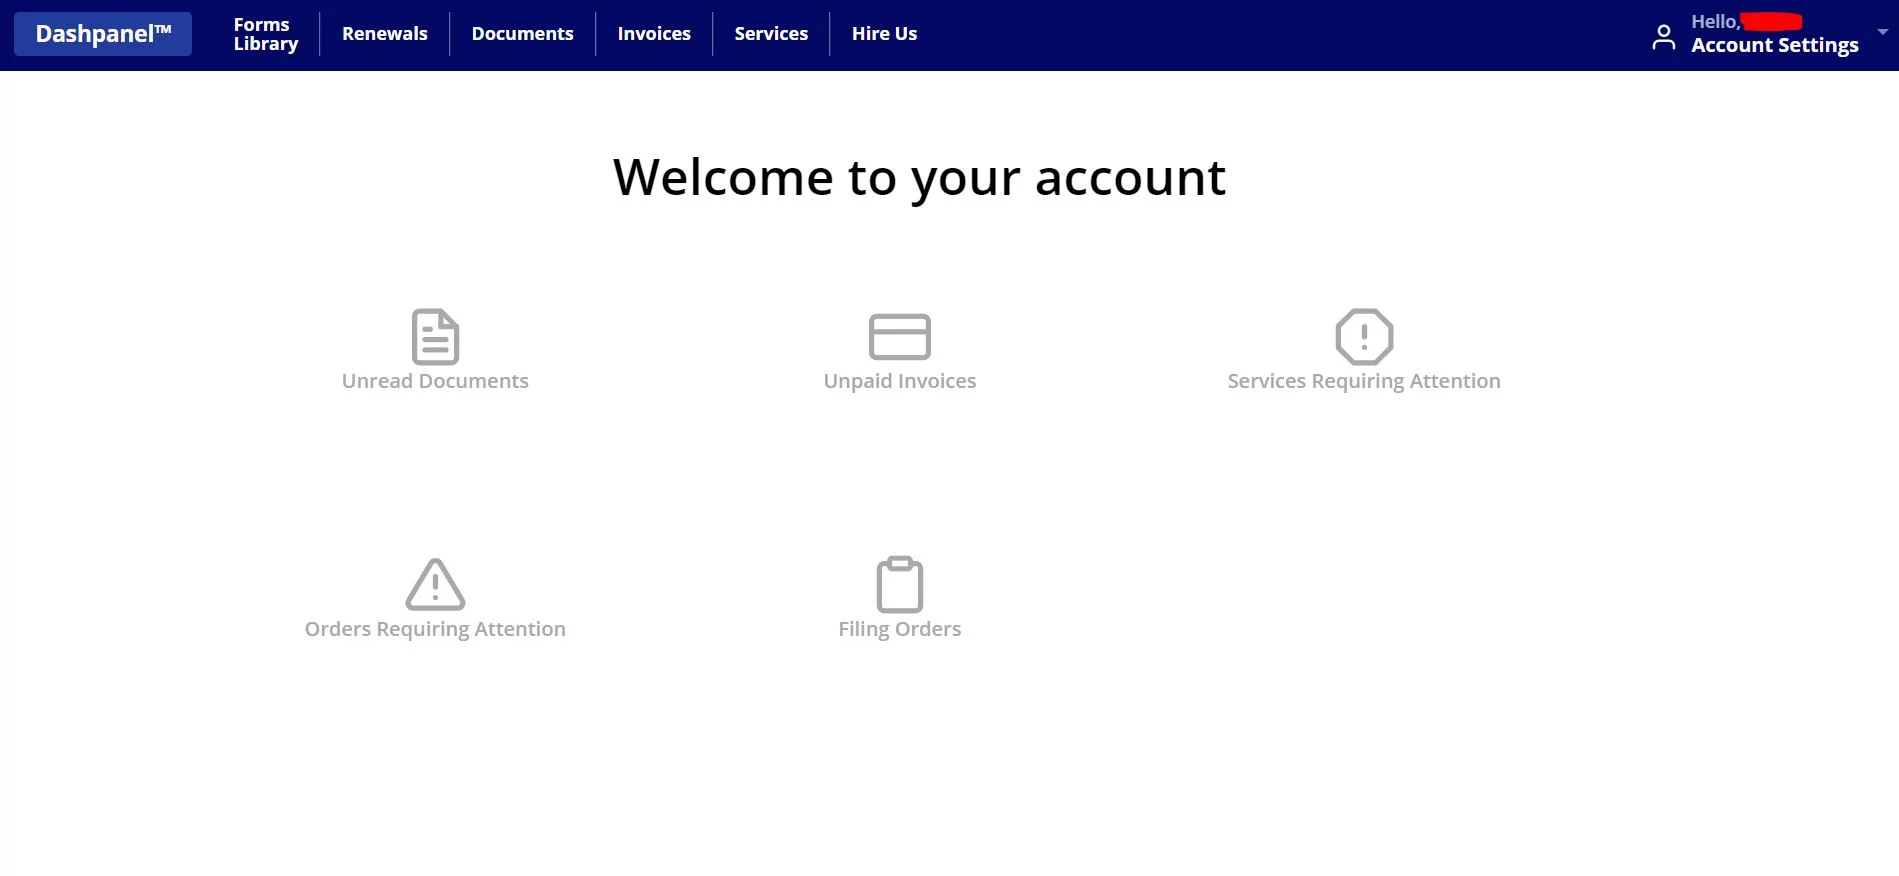The image size is (1899, 876).
Task: Open the Unpaid Invoices text link
Action: point(899,381)
